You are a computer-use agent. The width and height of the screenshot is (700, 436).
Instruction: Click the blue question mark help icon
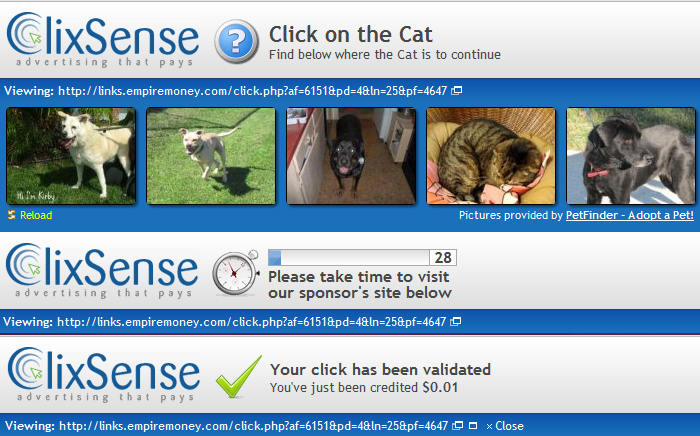pos(236,41)
